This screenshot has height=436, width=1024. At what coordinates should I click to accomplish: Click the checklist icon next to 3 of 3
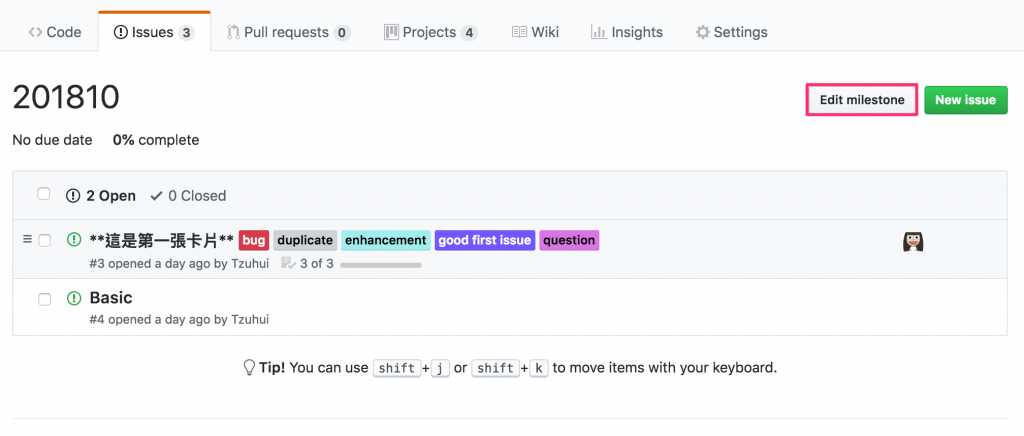pos(289,263)
